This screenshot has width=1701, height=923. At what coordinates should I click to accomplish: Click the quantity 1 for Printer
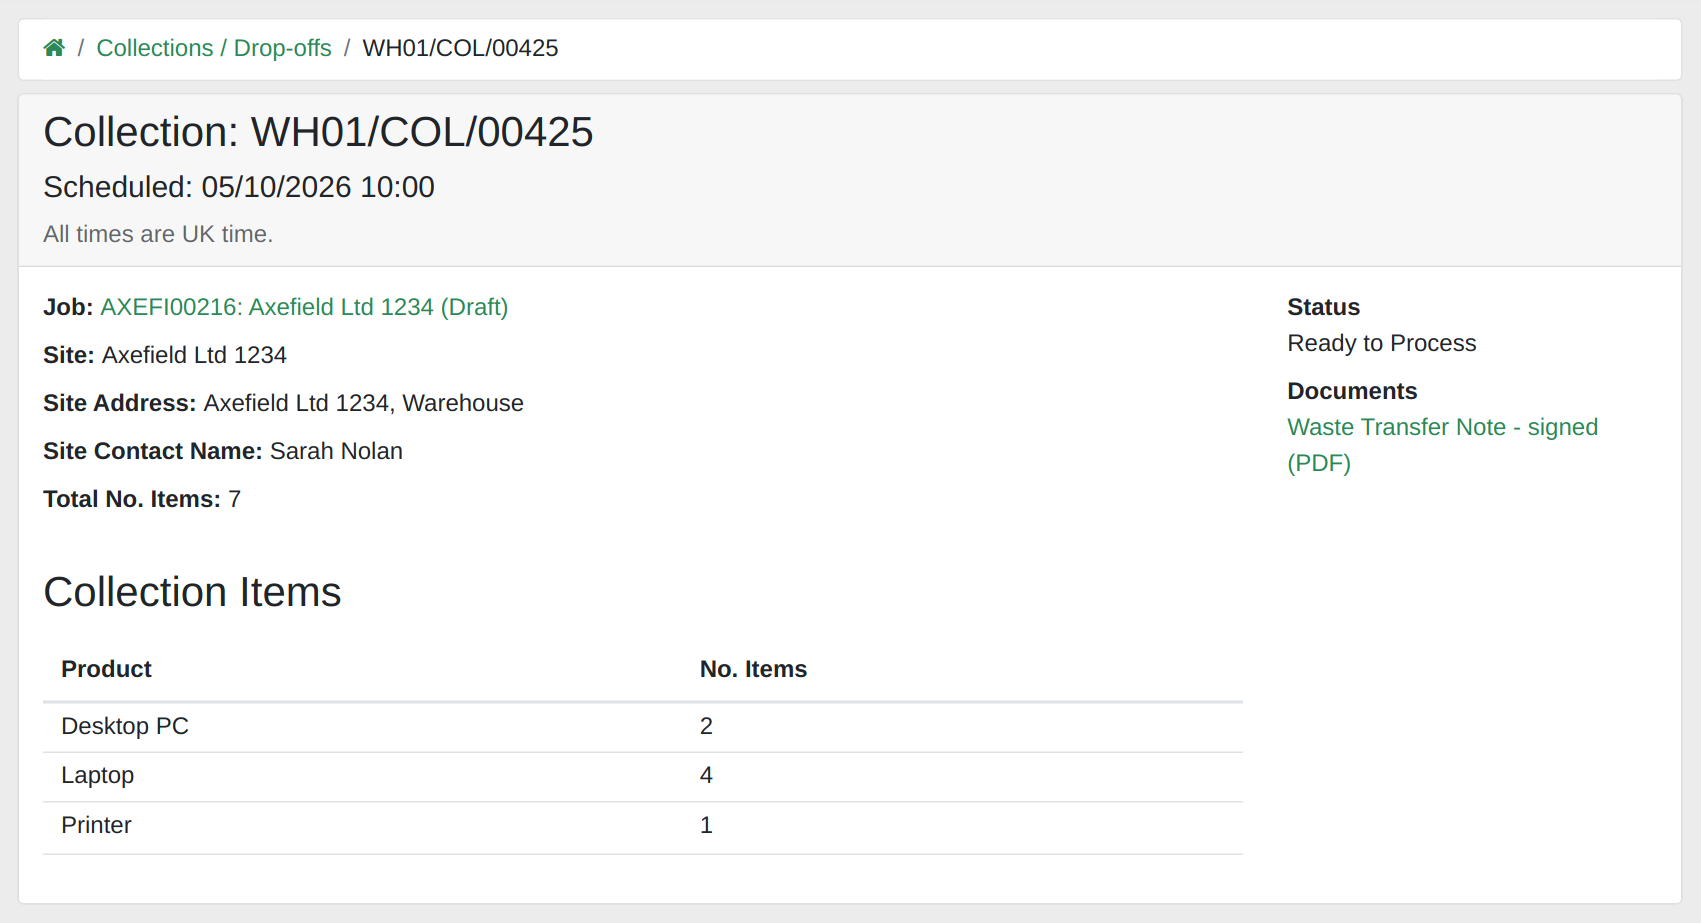[706, 825]
